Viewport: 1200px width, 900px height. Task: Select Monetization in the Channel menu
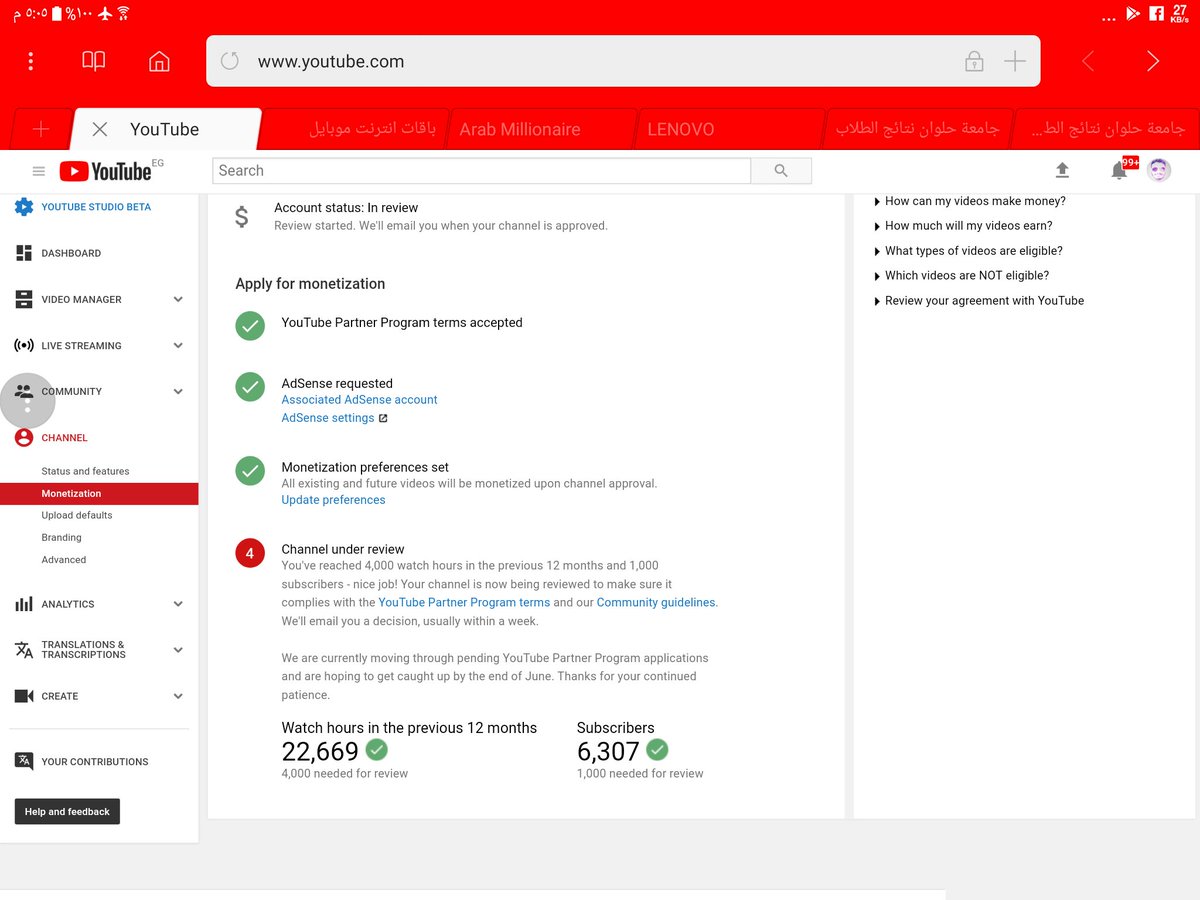[99, 493]
